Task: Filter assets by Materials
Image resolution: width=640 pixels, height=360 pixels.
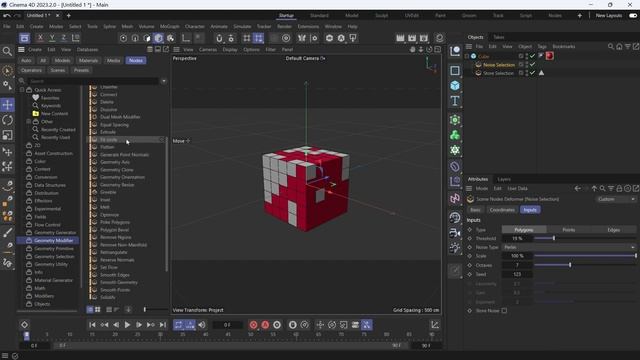Action: coord(88,60)
